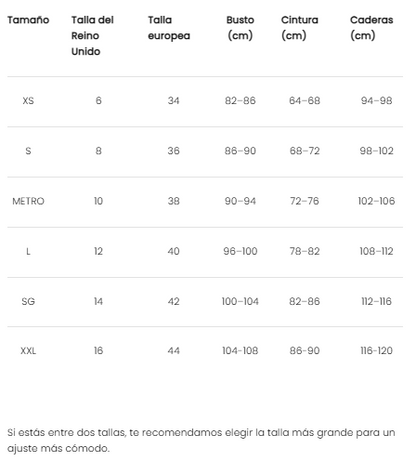Select the L size cell
The image size is (416, 461).
[x=28, y=251]
